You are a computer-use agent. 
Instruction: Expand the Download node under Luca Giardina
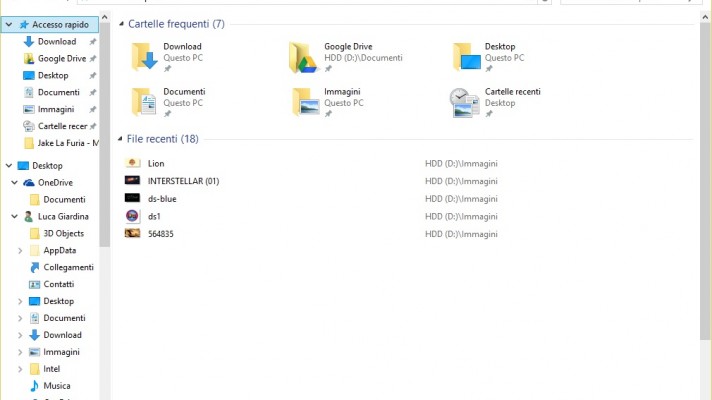coord(20,335)
